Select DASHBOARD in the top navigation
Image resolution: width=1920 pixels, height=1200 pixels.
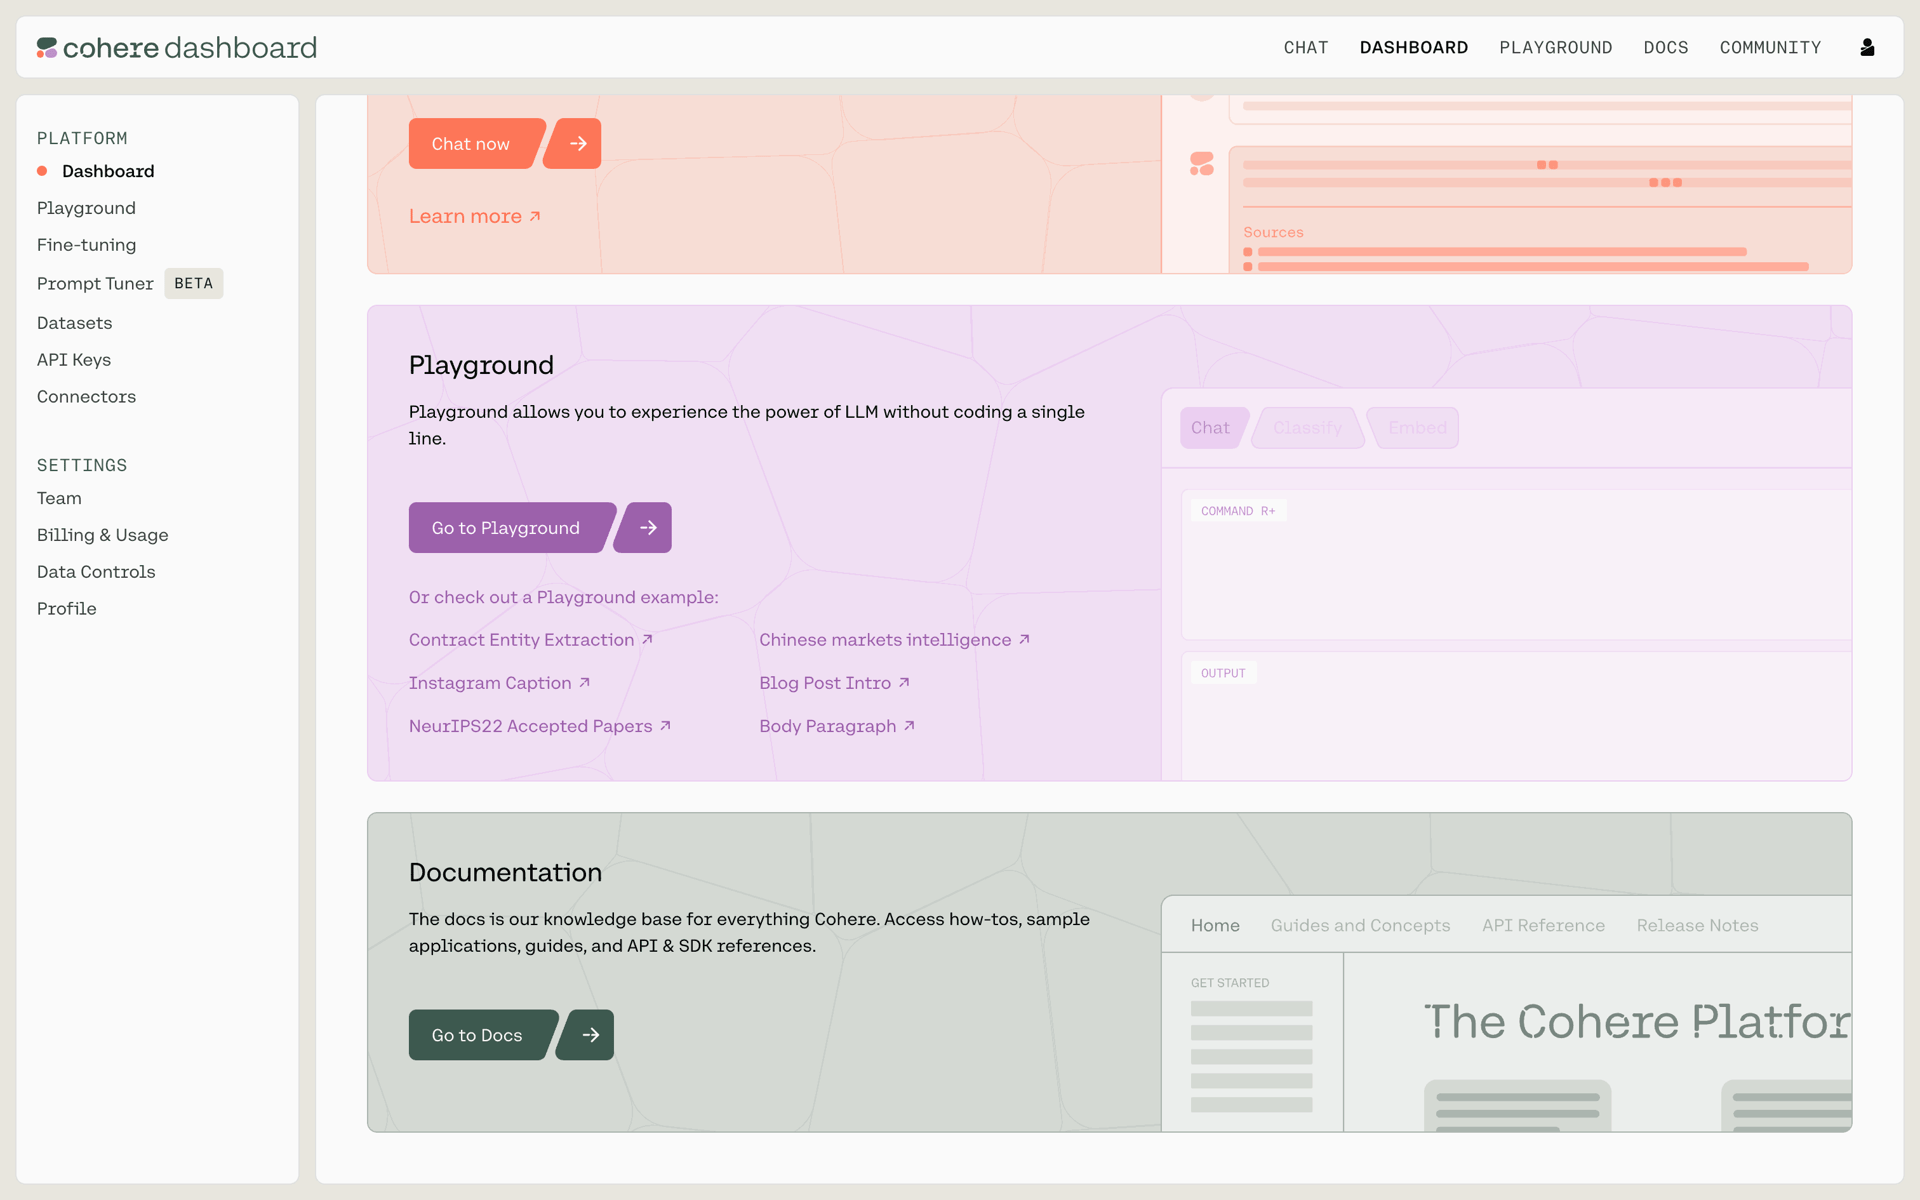click(x=1414, y=48)
